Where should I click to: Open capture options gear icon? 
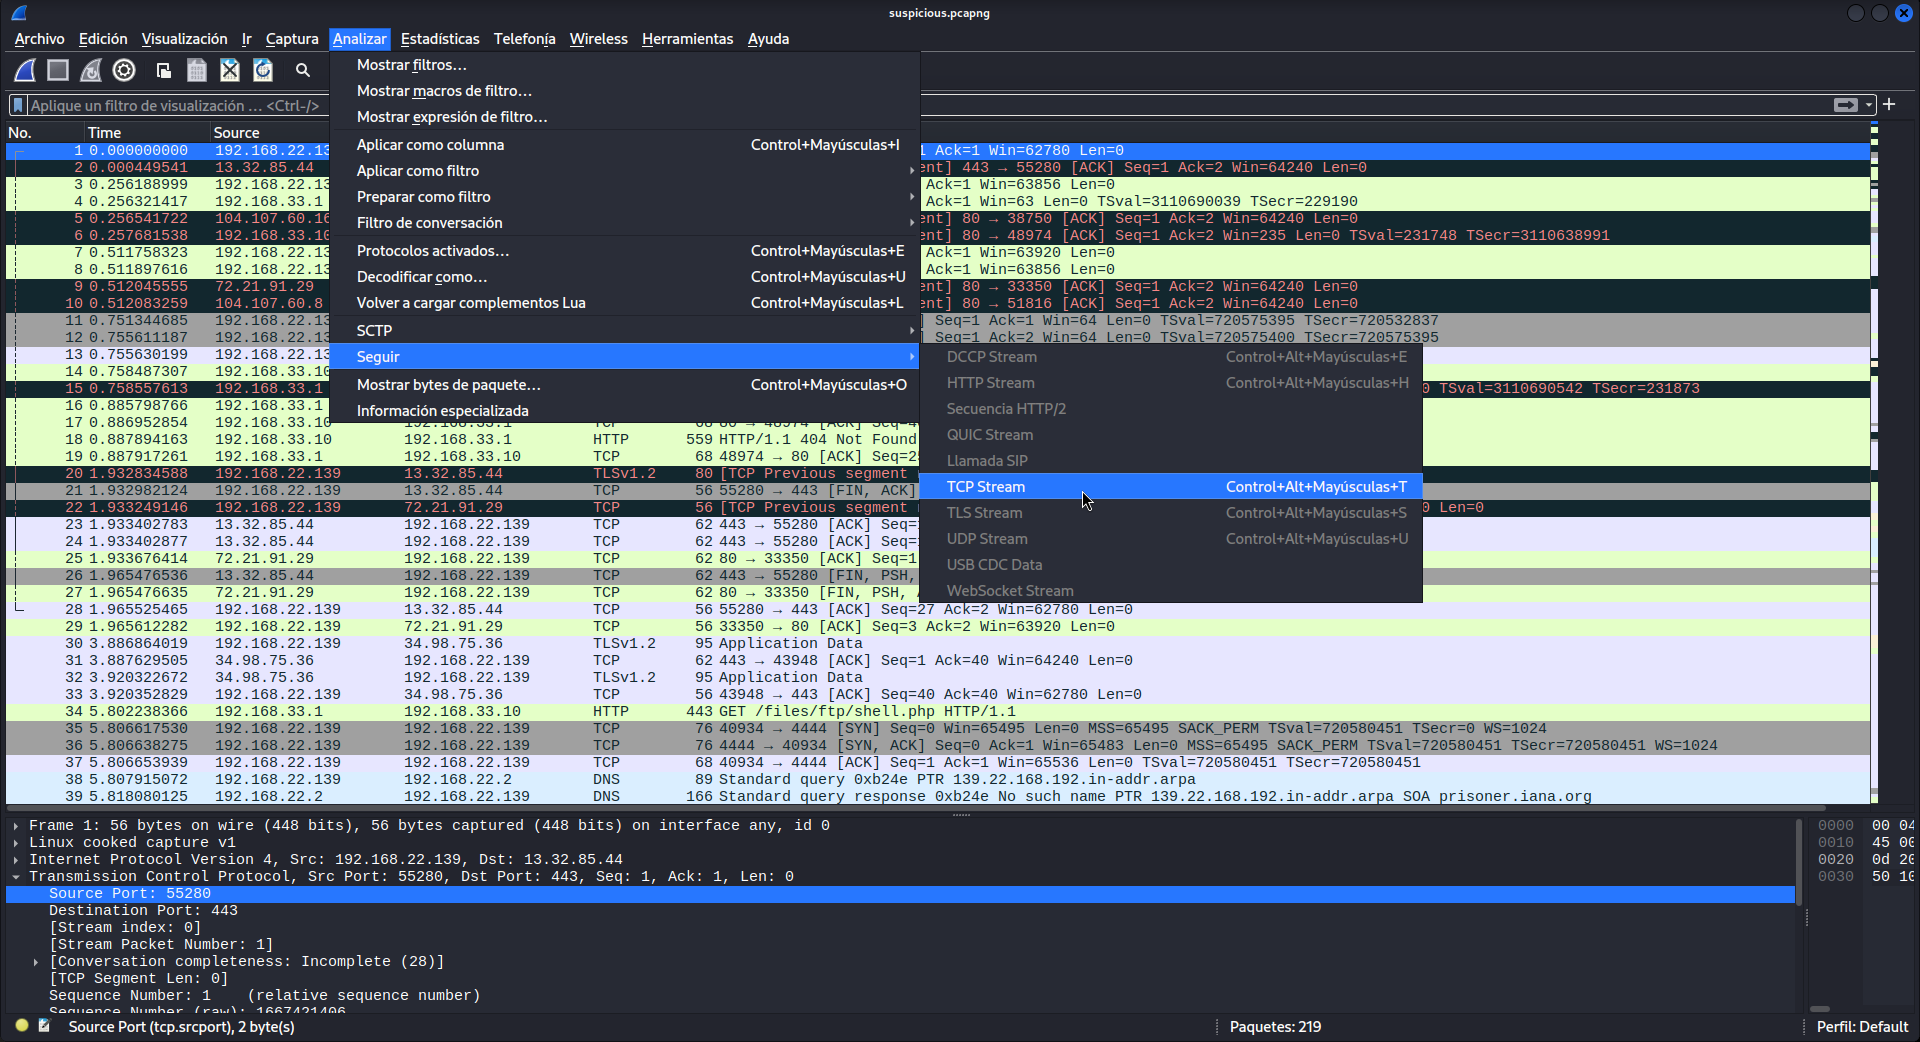(x=124, y=70)
